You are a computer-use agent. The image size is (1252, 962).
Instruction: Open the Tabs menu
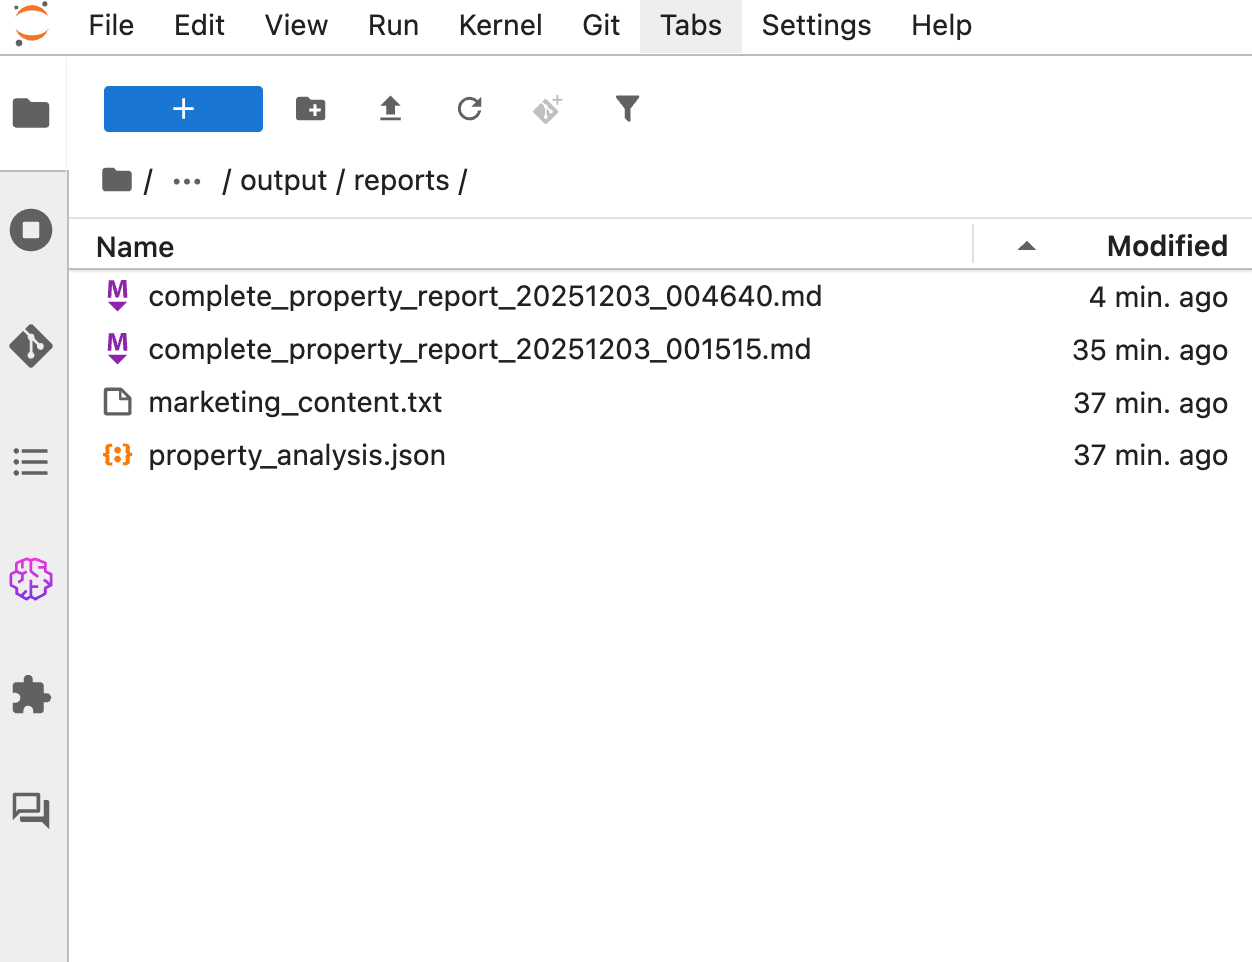click(x=690, y=26)
